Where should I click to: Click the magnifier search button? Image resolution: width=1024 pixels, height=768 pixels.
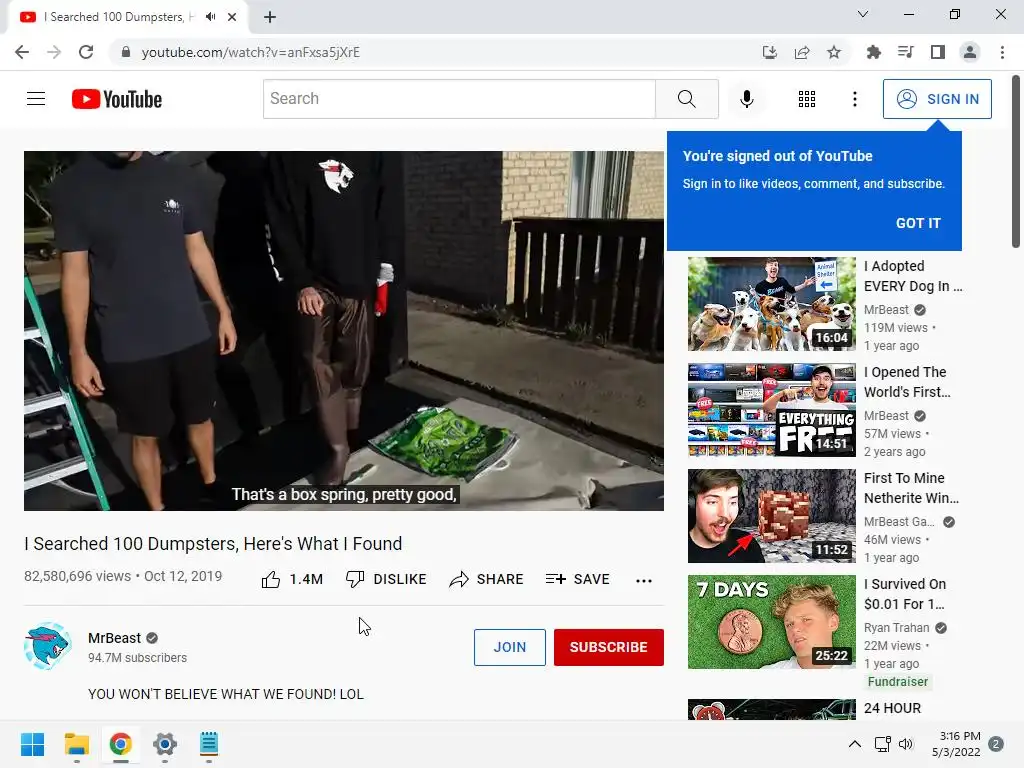pos(686,99)
